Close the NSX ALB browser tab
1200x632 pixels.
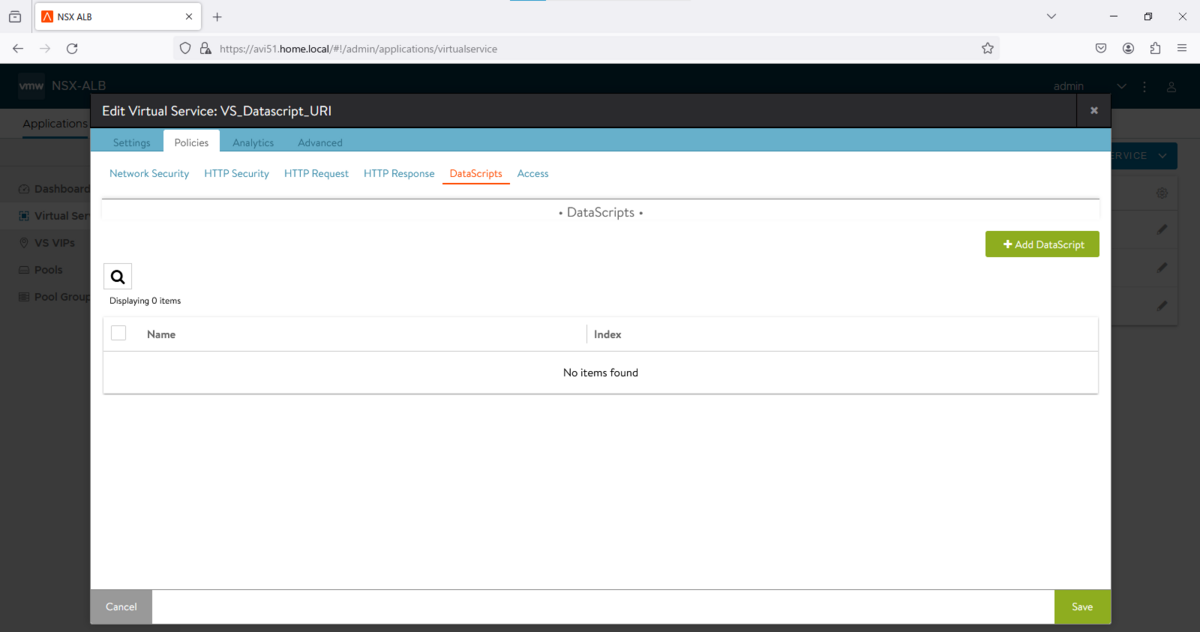tap(189, 17)
